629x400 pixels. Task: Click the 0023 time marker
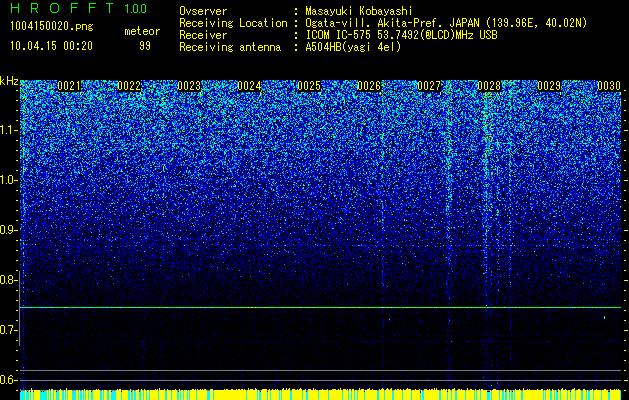point(189,86)
